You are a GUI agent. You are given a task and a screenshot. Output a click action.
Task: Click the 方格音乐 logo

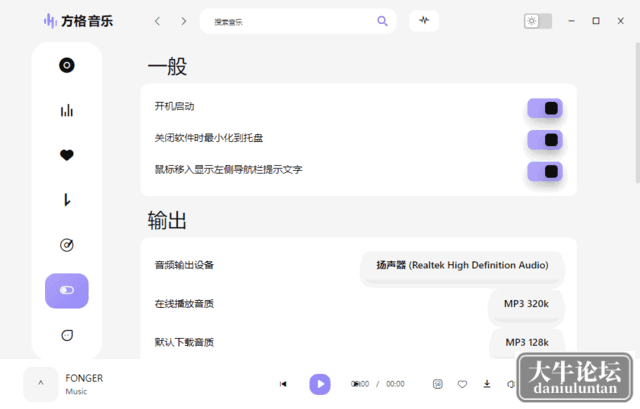pos(78,21)
